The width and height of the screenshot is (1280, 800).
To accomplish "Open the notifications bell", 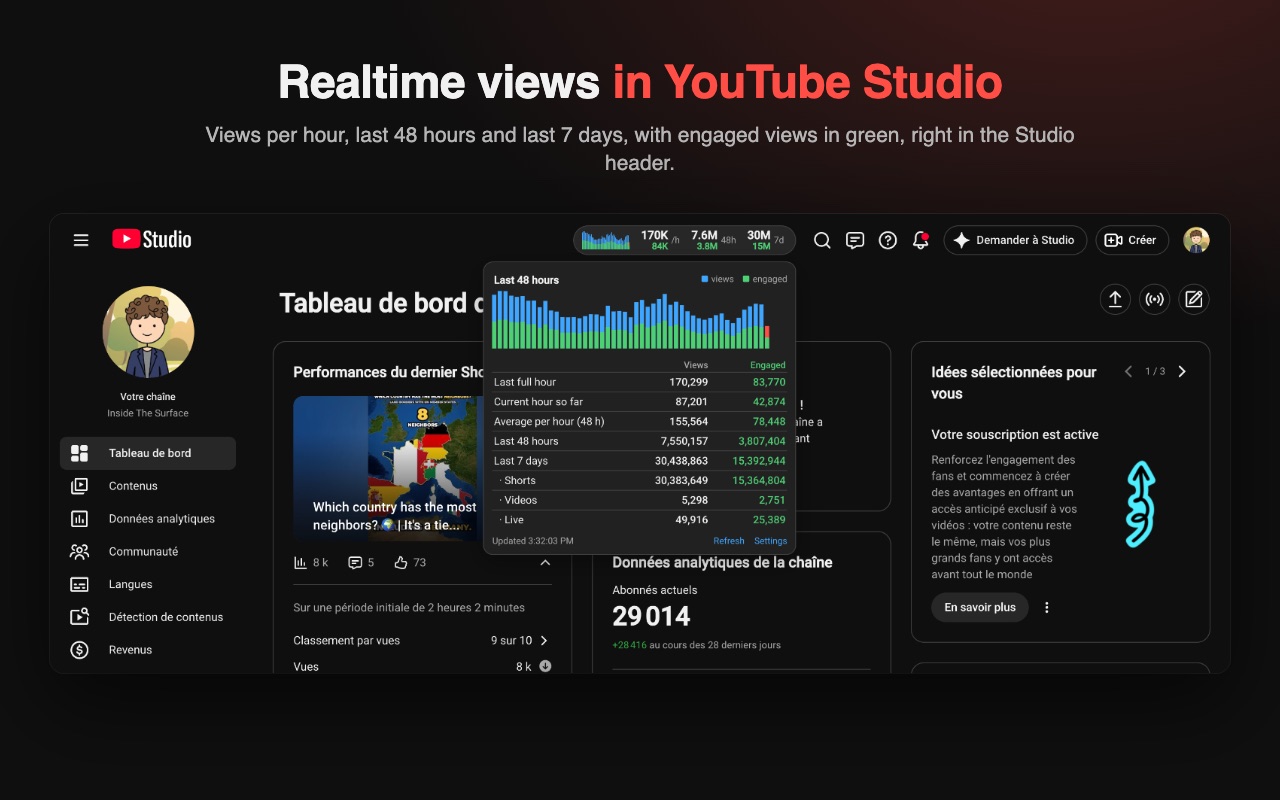I will (x=921, y=240).
